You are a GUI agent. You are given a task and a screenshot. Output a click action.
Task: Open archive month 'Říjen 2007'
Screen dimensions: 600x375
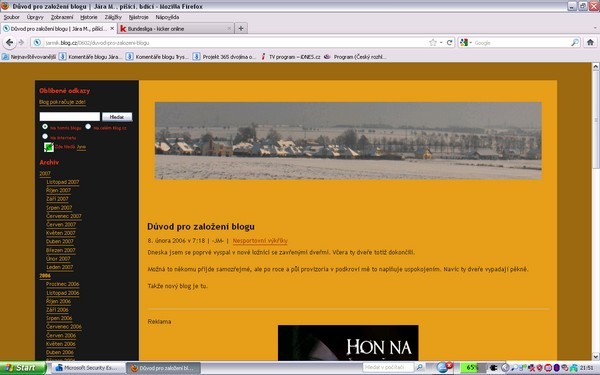(59, 191)
